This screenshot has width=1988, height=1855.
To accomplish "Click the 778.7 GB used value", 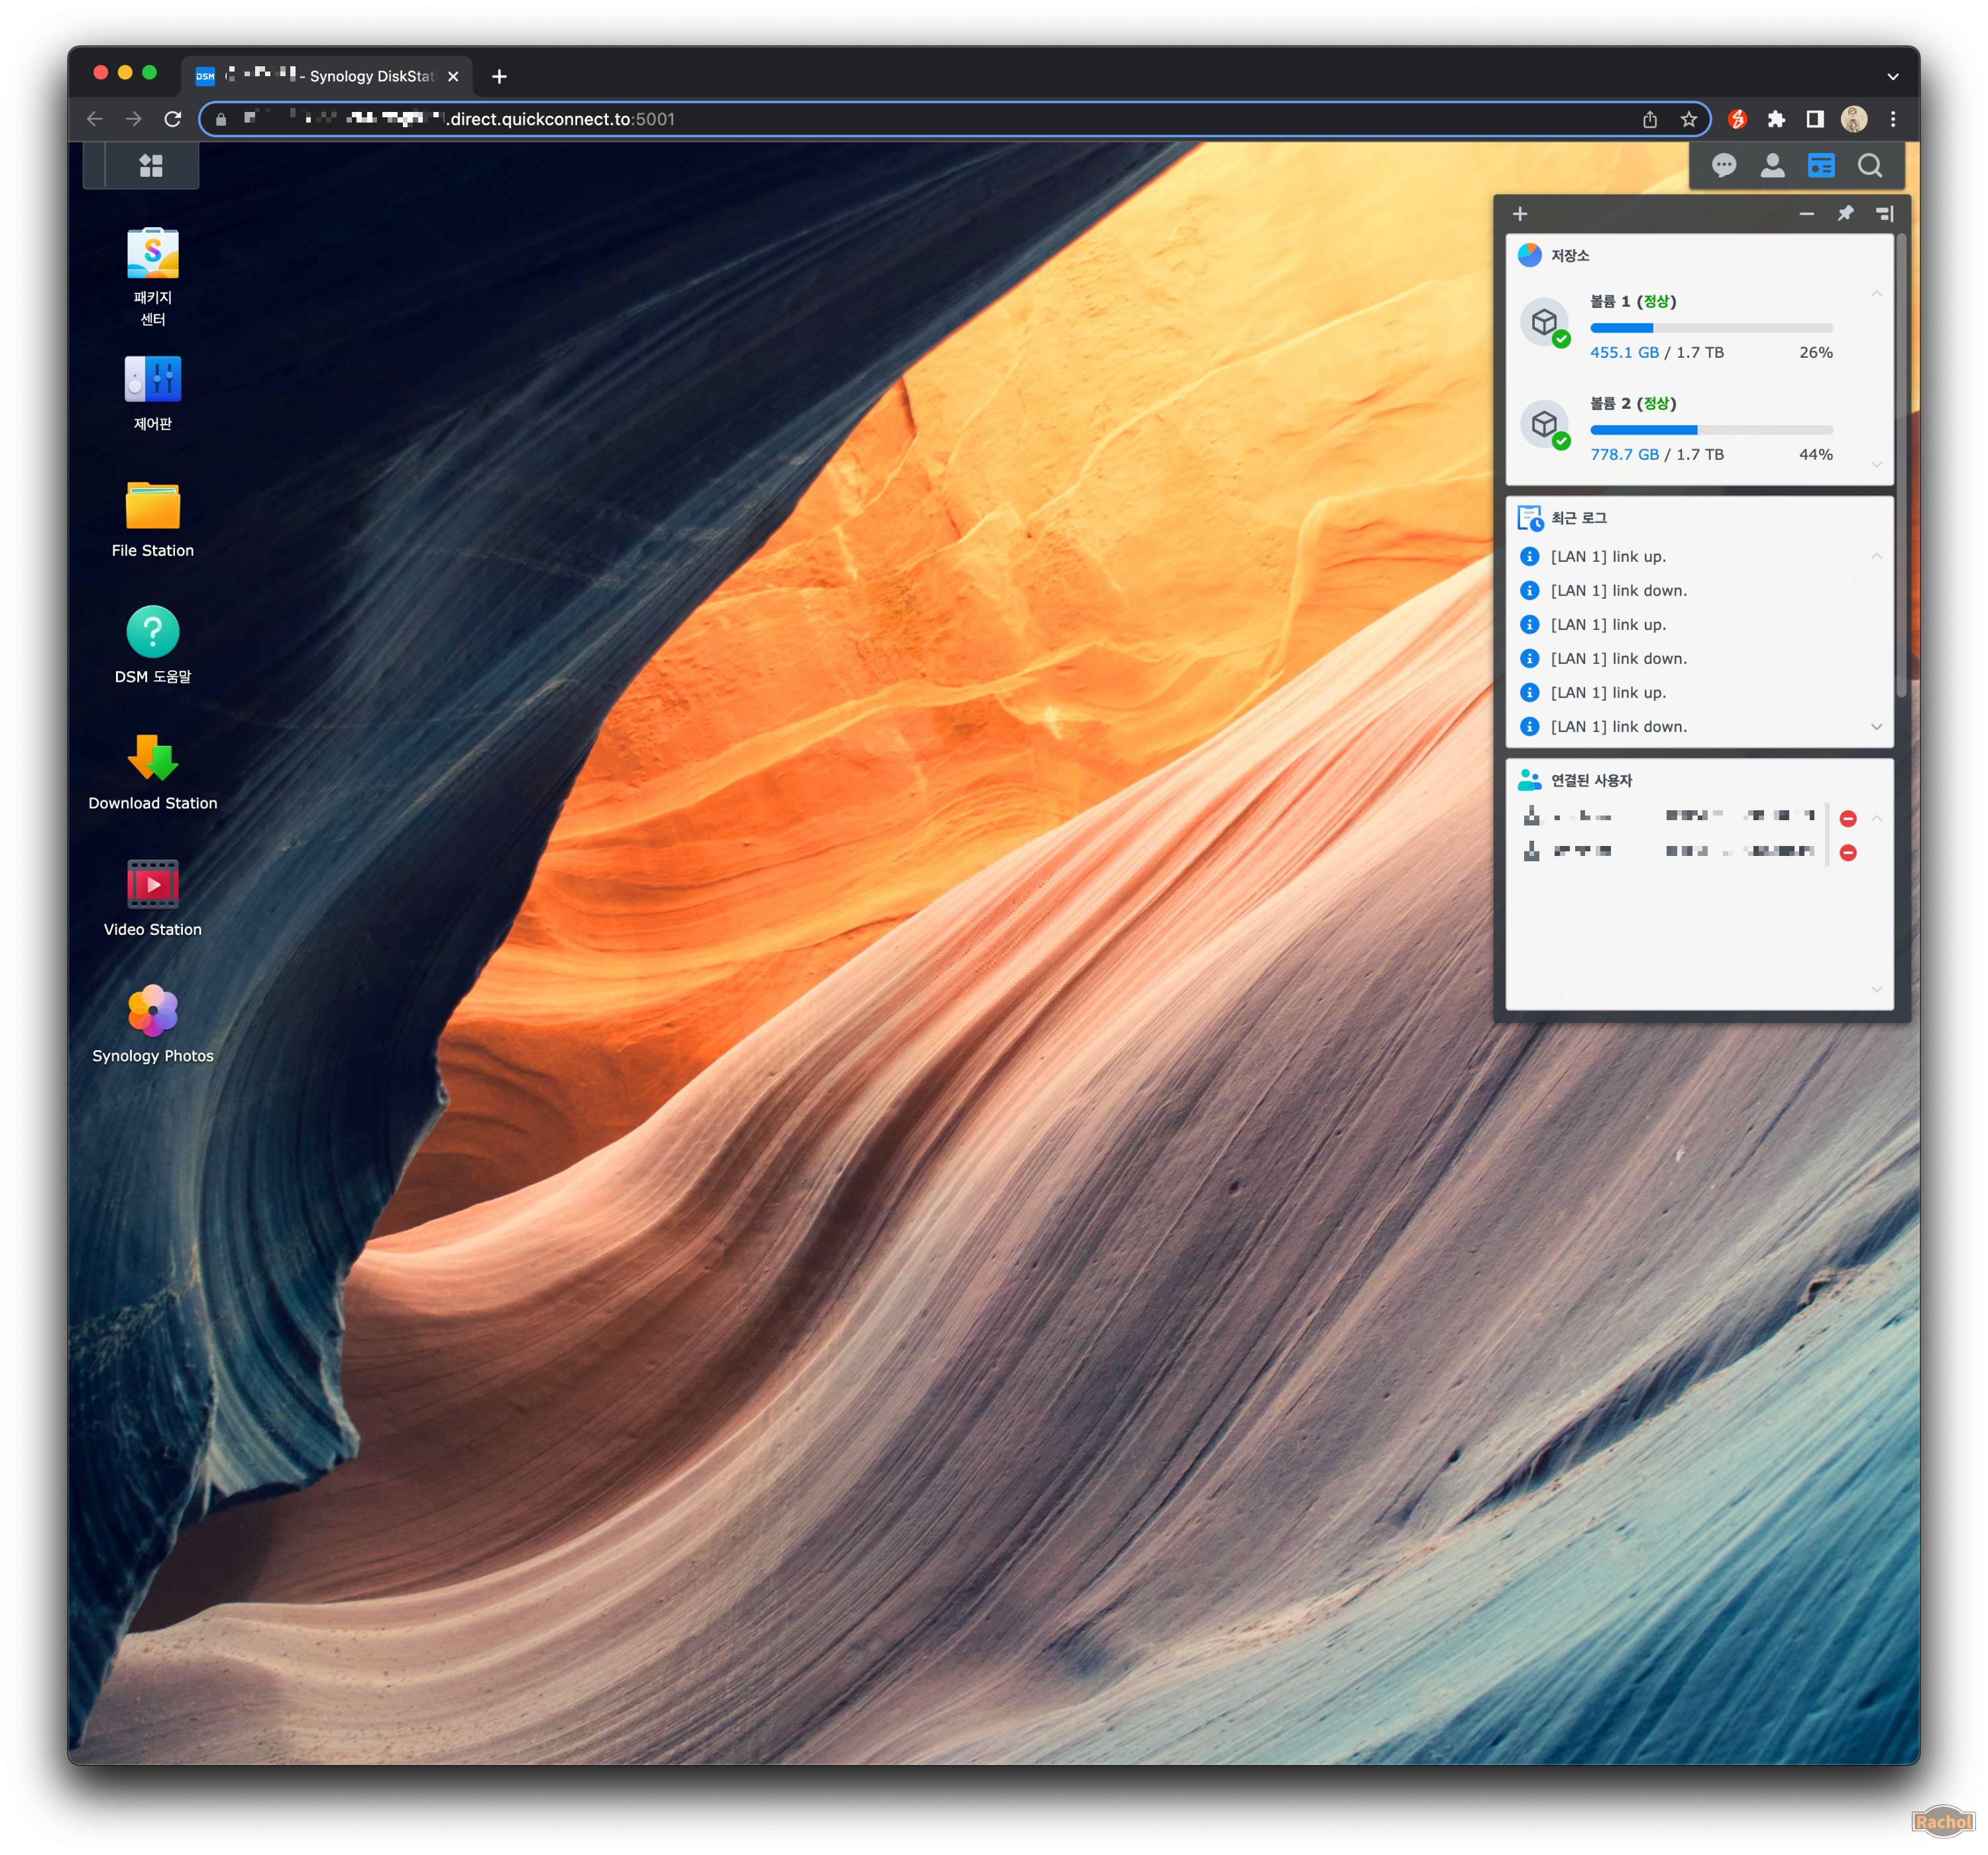I will [1624, 455].
